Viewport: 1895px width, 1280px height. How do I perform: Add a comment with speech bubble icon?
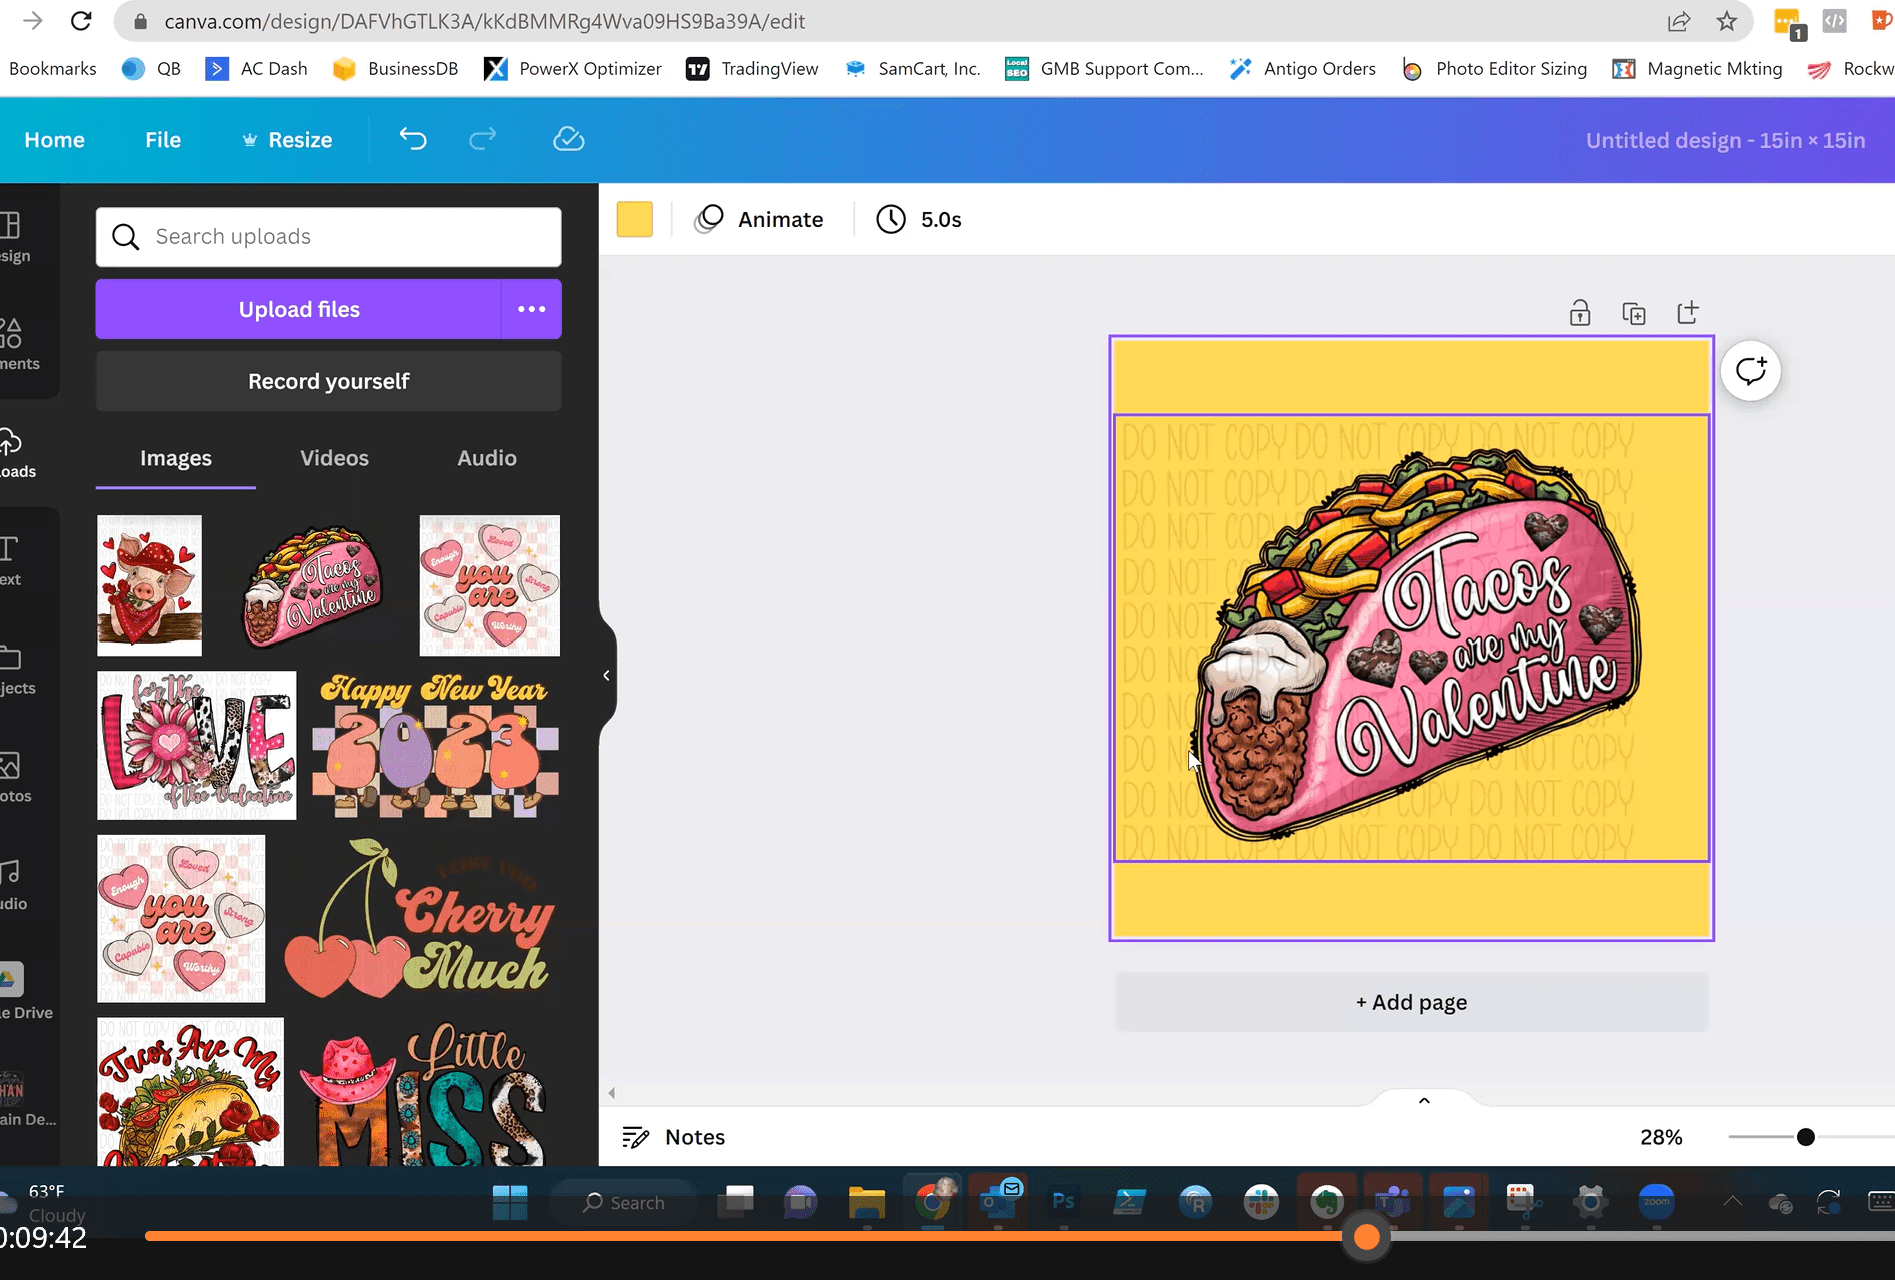(x=1750, y=371)
